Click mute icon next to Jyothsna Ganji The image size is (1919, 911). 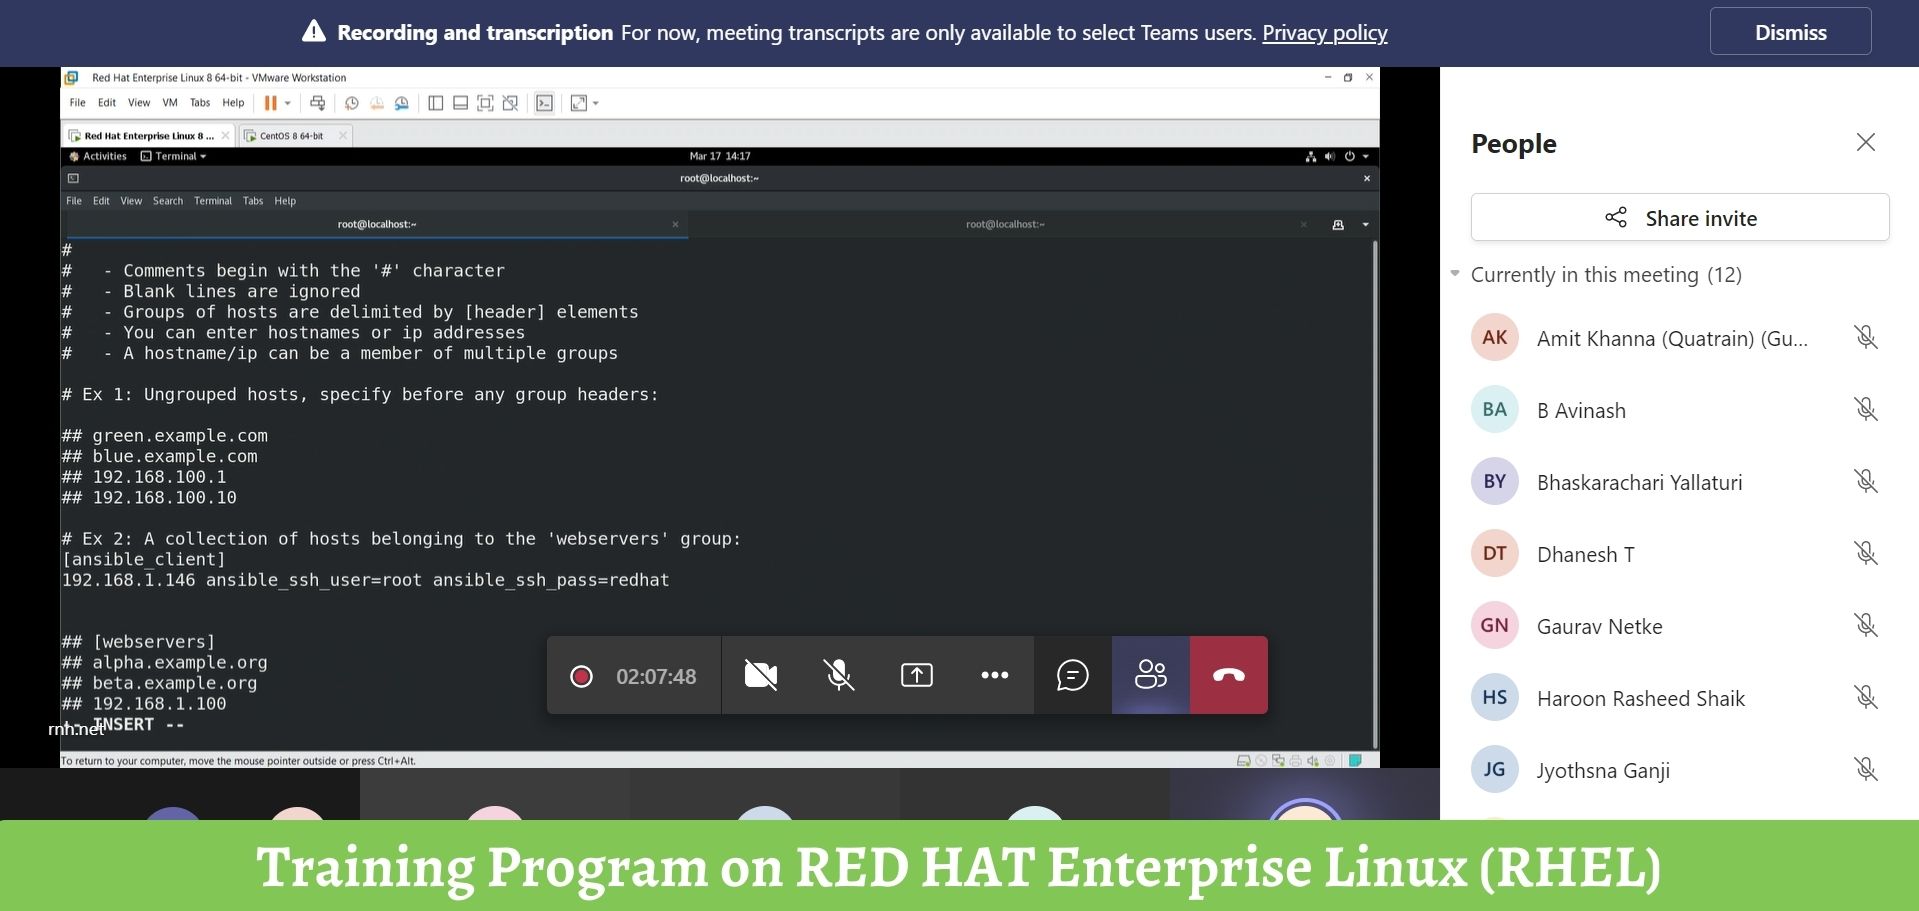tap(1866, 769)
